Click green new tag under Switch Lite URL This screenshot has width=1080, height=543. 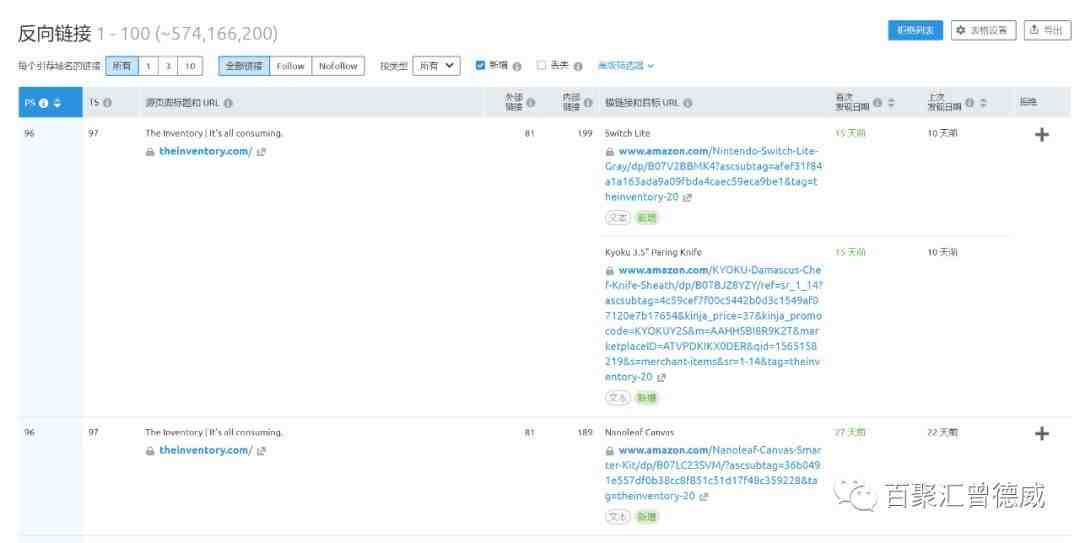646,218
